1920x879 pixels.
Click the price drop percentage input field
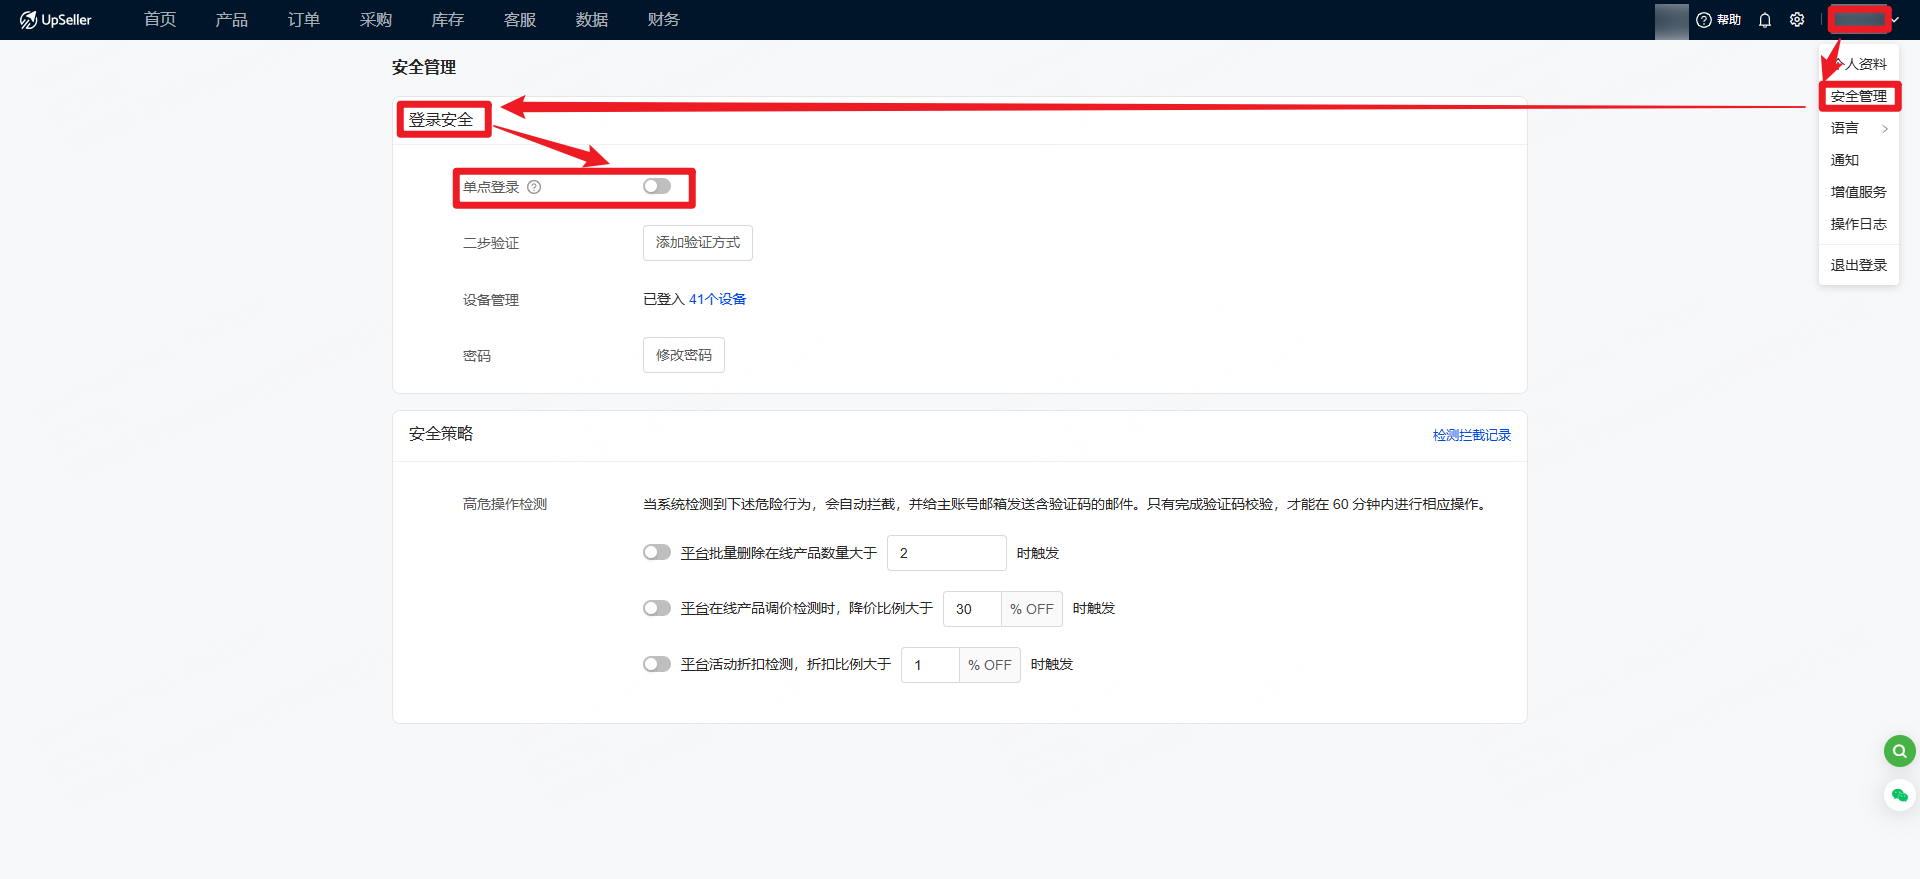coord(971,609)
